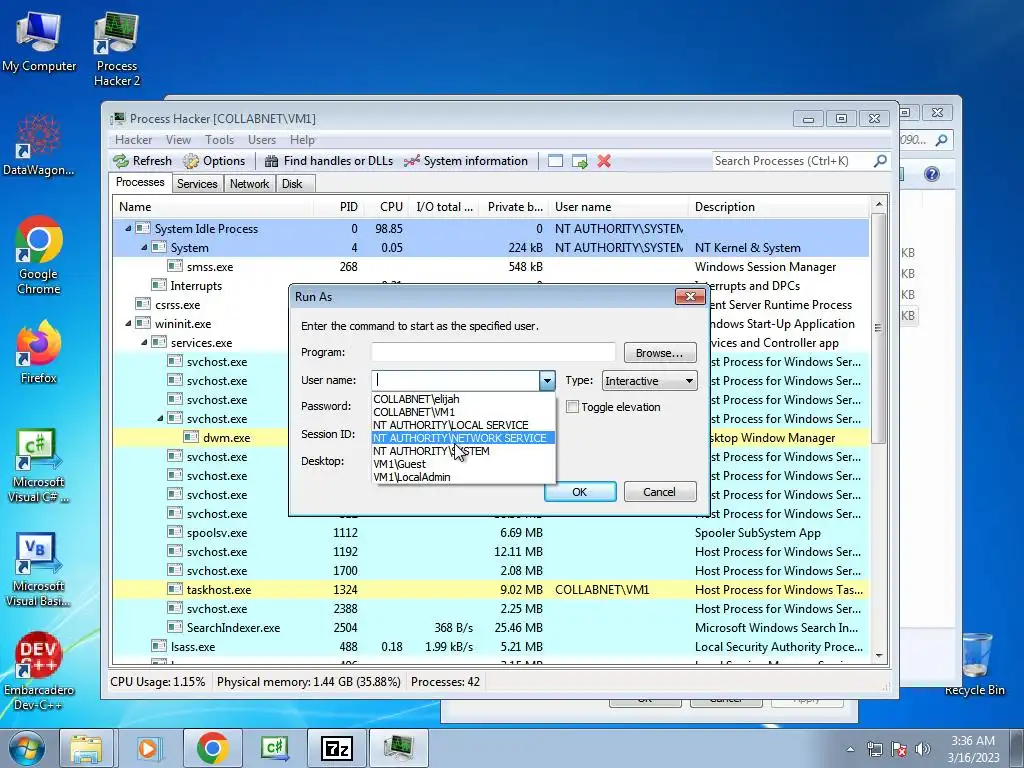Close the Run As dialog
Viewport: 1024px width, 768px height.
690,296
